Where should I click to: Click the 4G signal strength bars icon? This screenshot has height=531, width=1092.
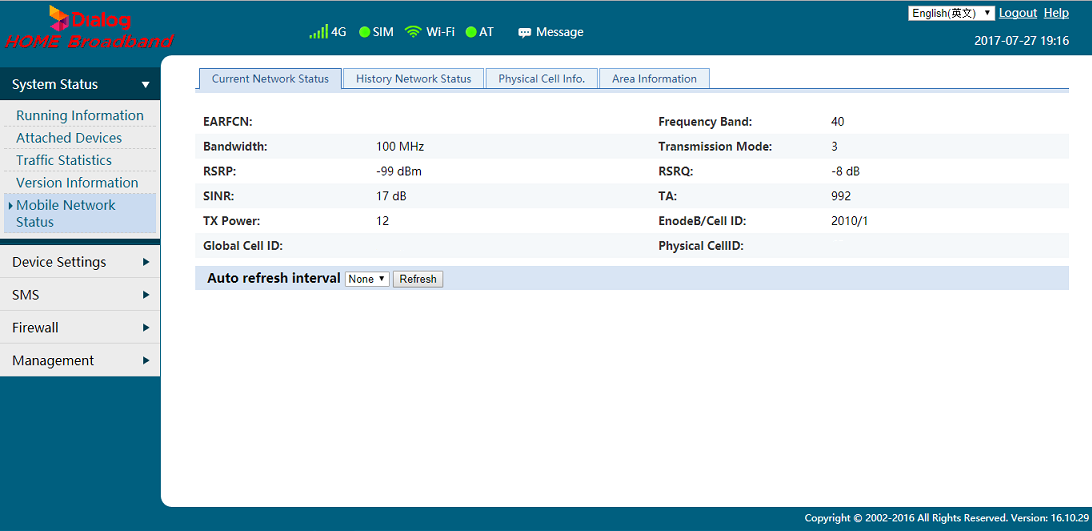click(x=318, y=32)
